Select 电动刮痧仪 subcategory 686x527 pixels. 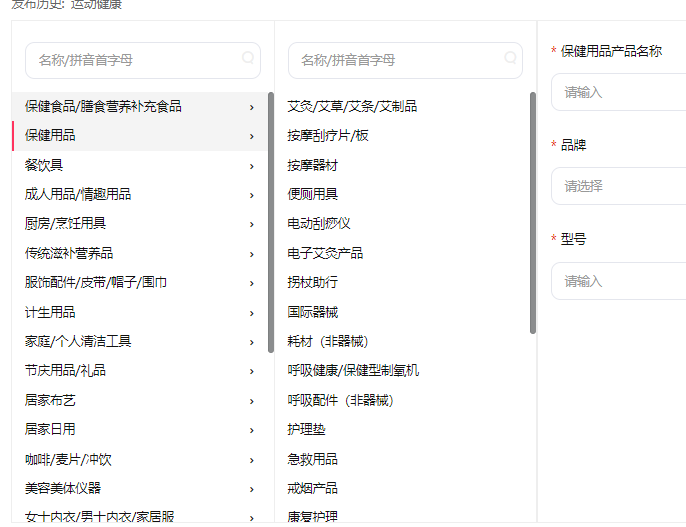tap(319, 224)
